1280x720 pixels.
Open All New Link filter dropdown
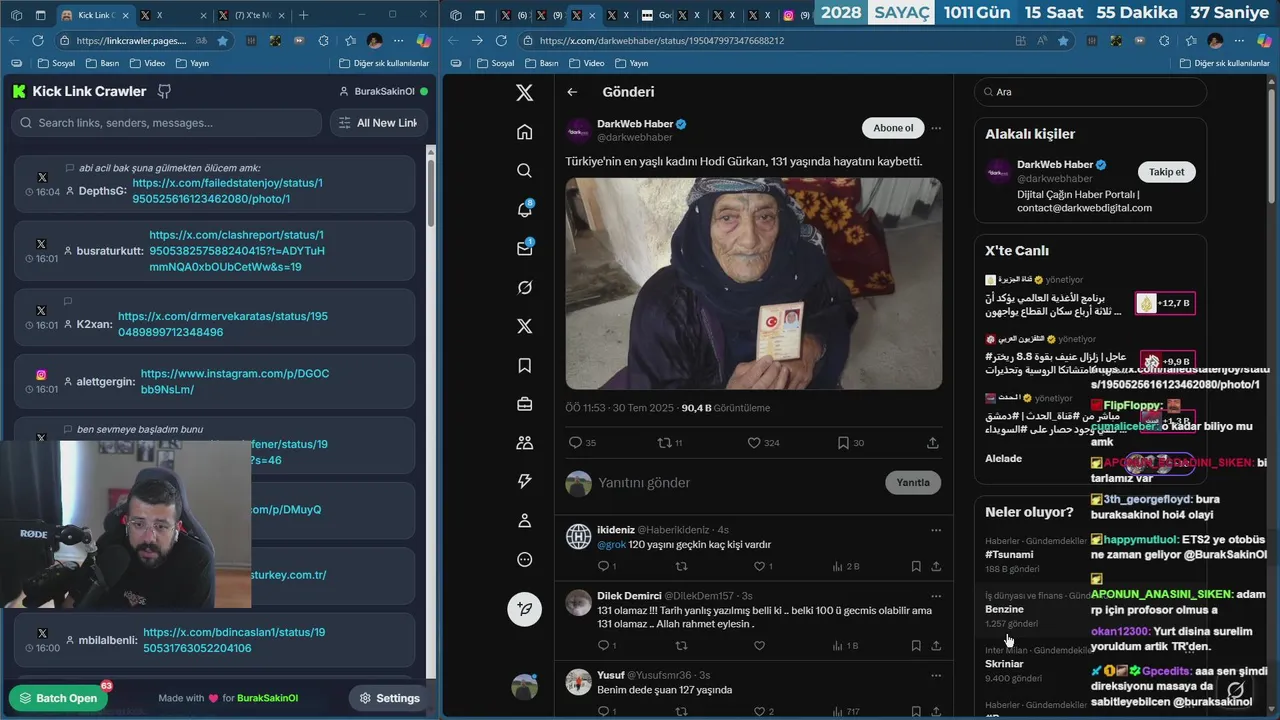click(379, 123)
